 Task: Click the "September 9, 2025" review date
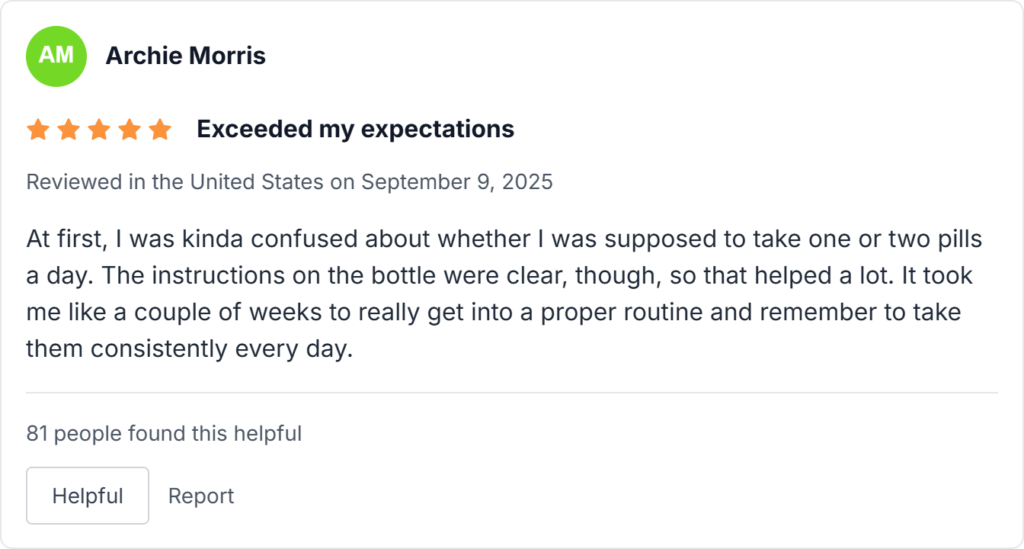tap(457, 182)
